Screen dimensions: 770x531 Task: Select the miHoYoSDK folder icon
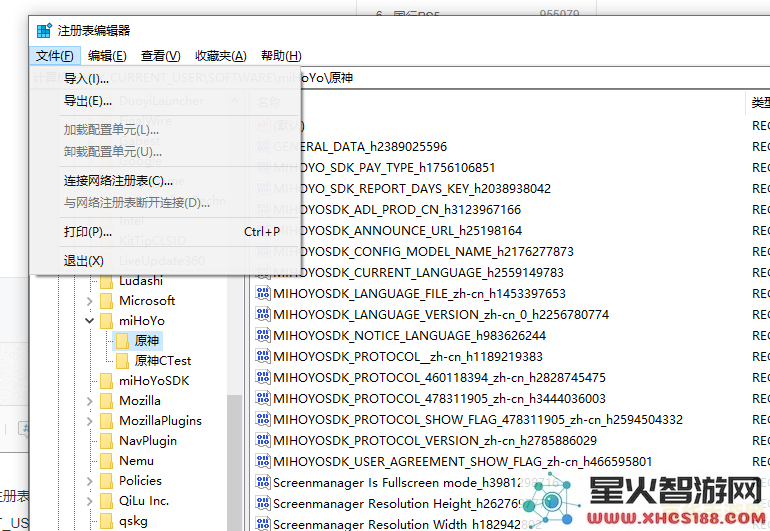(106, 381)
